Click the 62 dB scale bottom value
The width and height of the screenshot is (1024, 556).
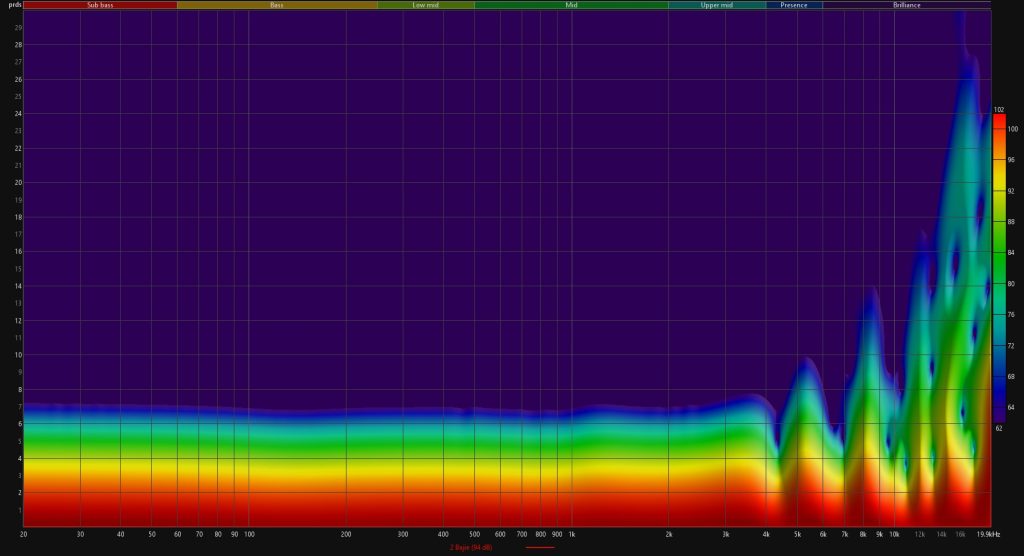point(998,427)
